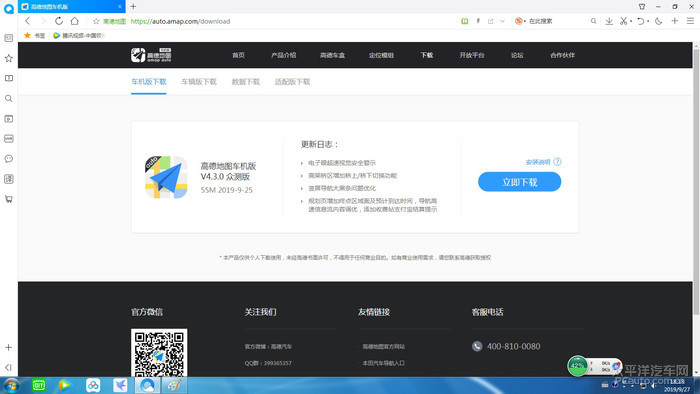Image resolution: width=700 pixels, height=394 pixels.
Task: Open a new browser tab
Action: tap(133, 6)
